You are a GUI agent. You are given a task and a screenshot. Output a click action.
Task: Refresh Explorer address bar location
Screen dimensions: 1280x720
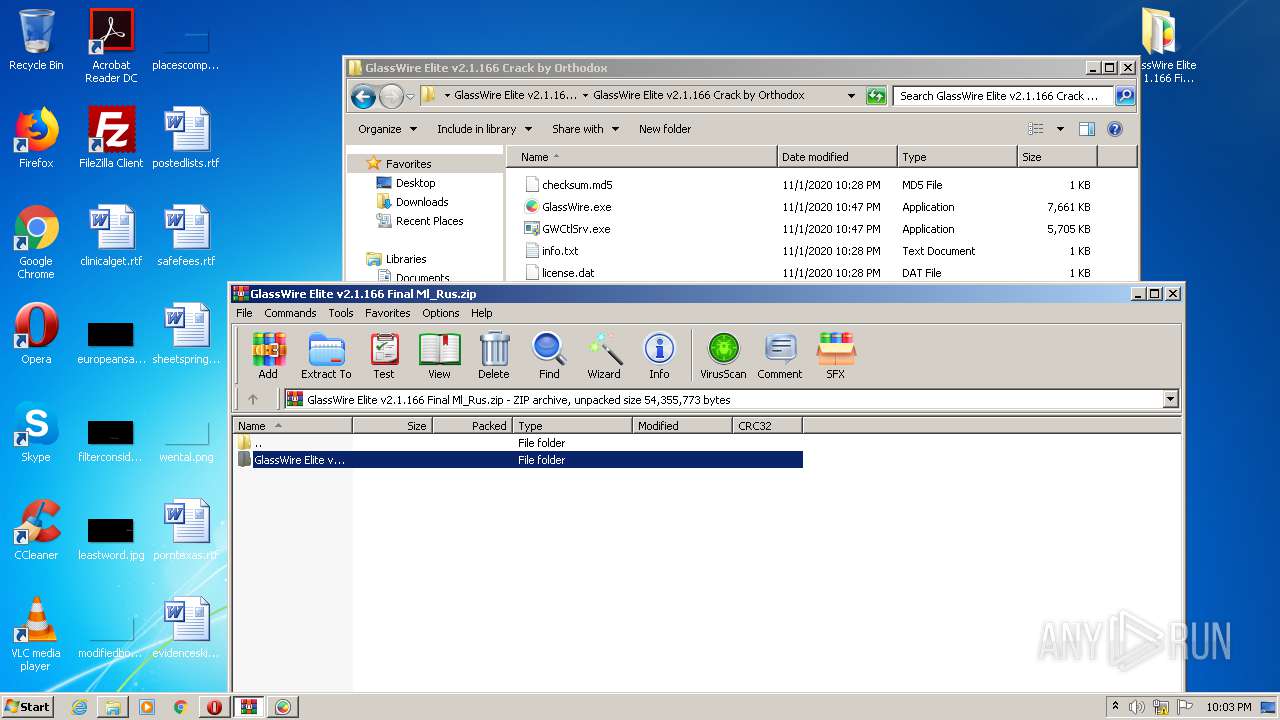pyautogui.click(x=876, y=96)
